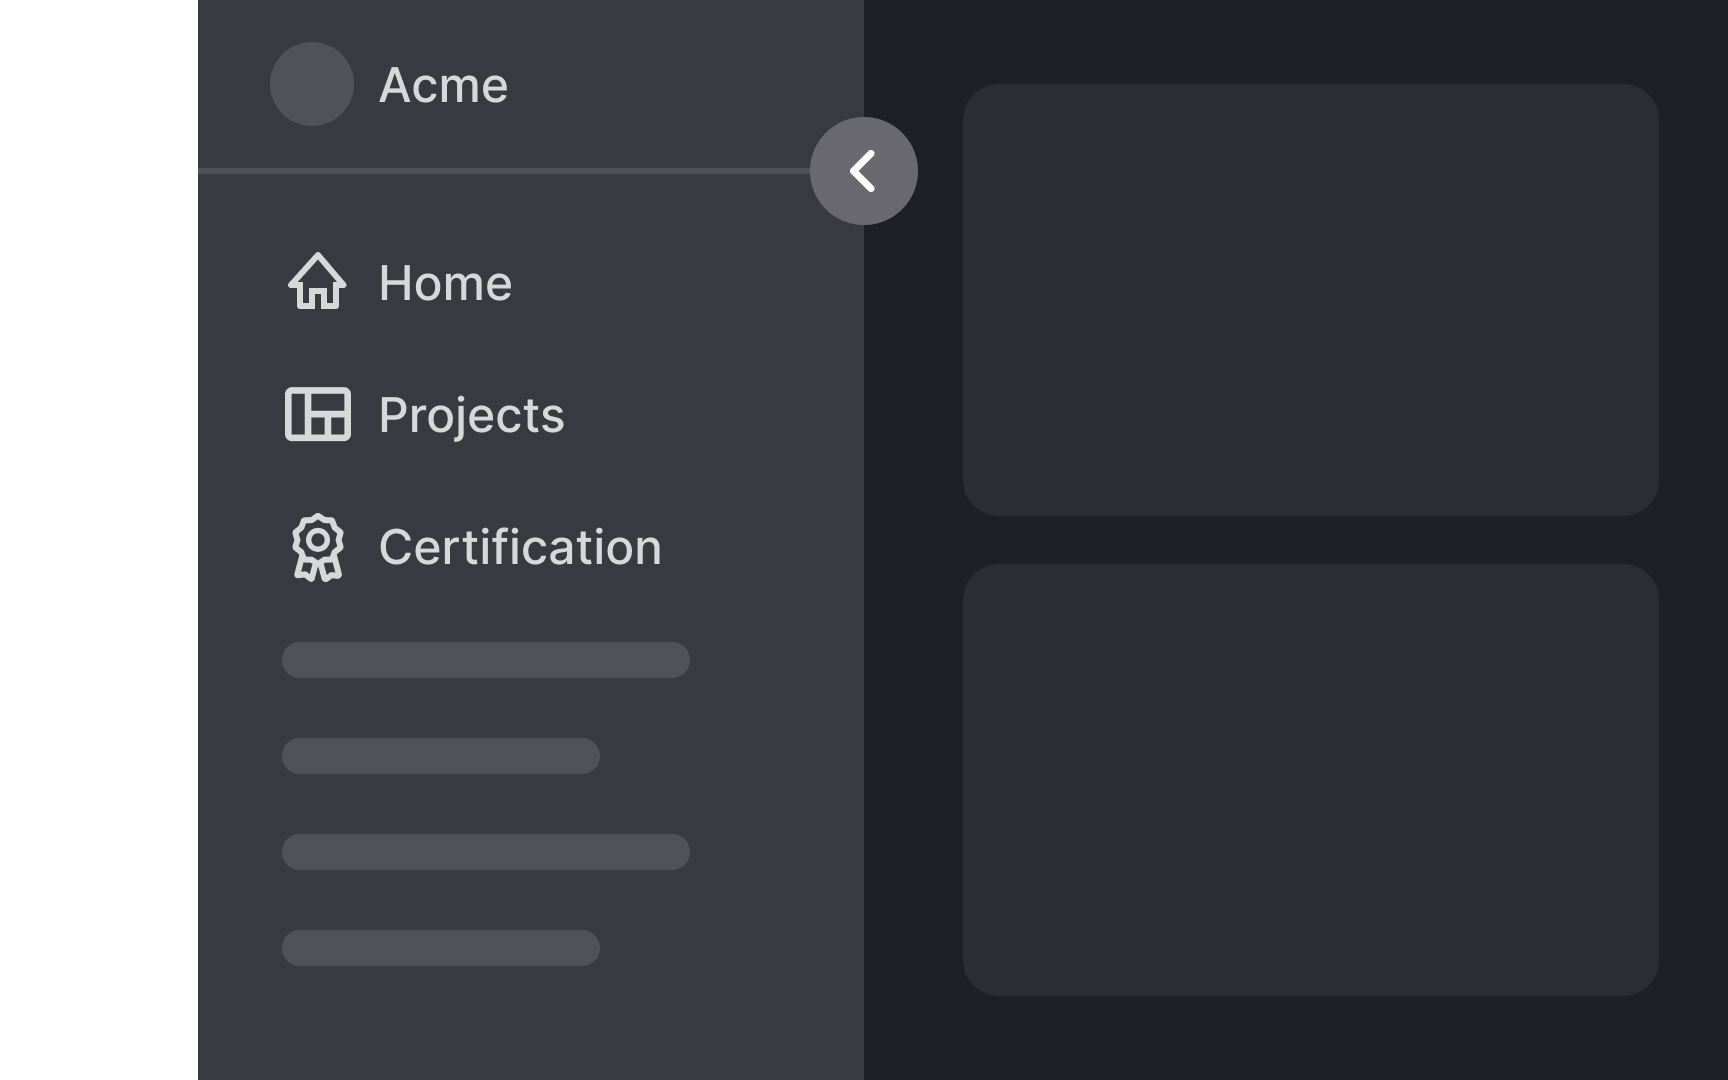Click the Certification badge icon
This screenshot has width=1728, height=1080.
click(316, 547)
